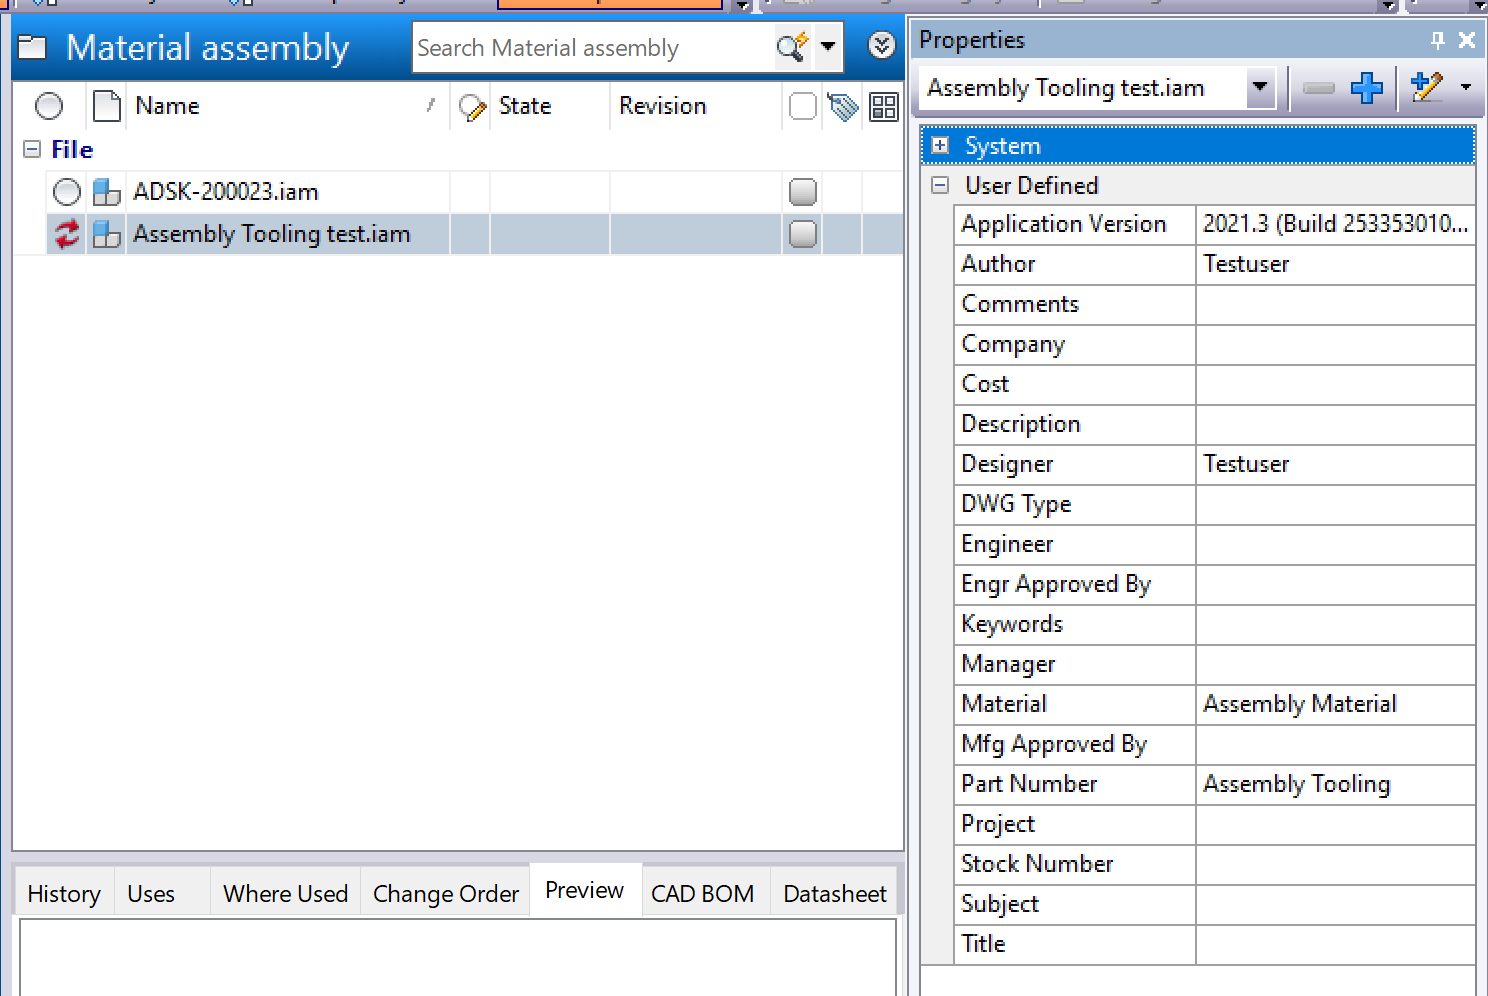
Task: Pin the Properties panel
Action: (1437, 40)
